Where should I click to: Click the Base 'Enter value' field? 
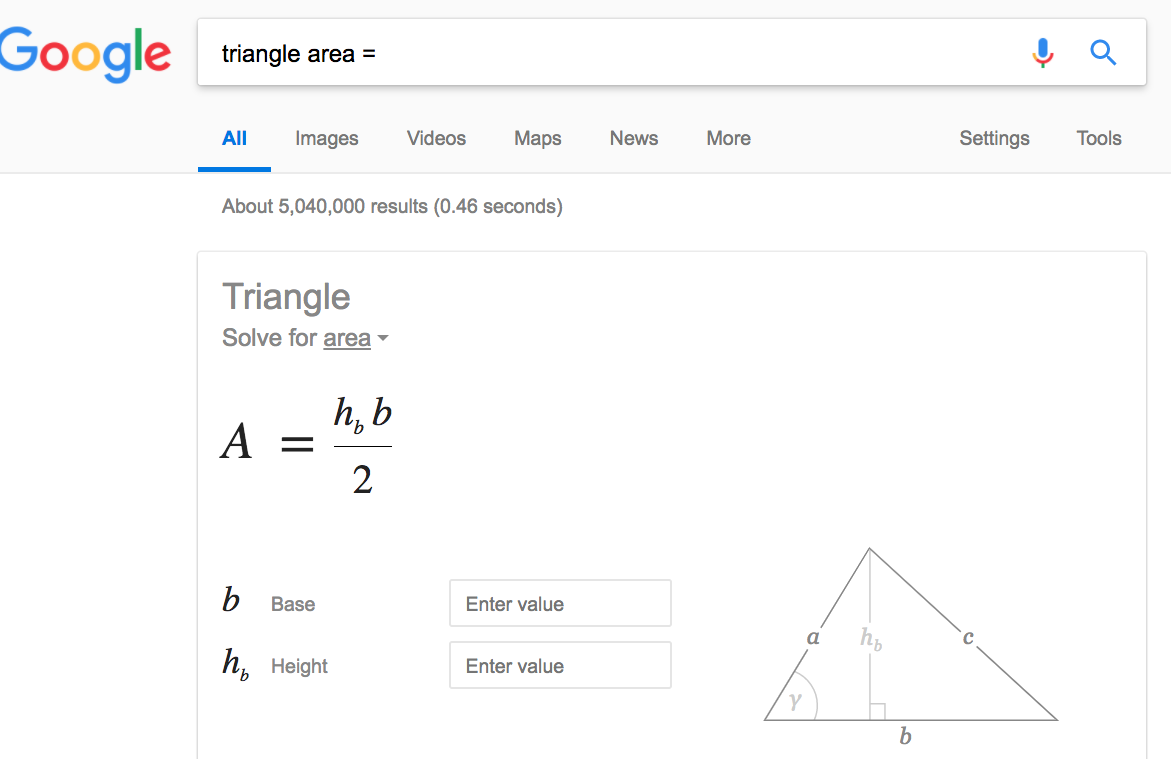[559, 603]
